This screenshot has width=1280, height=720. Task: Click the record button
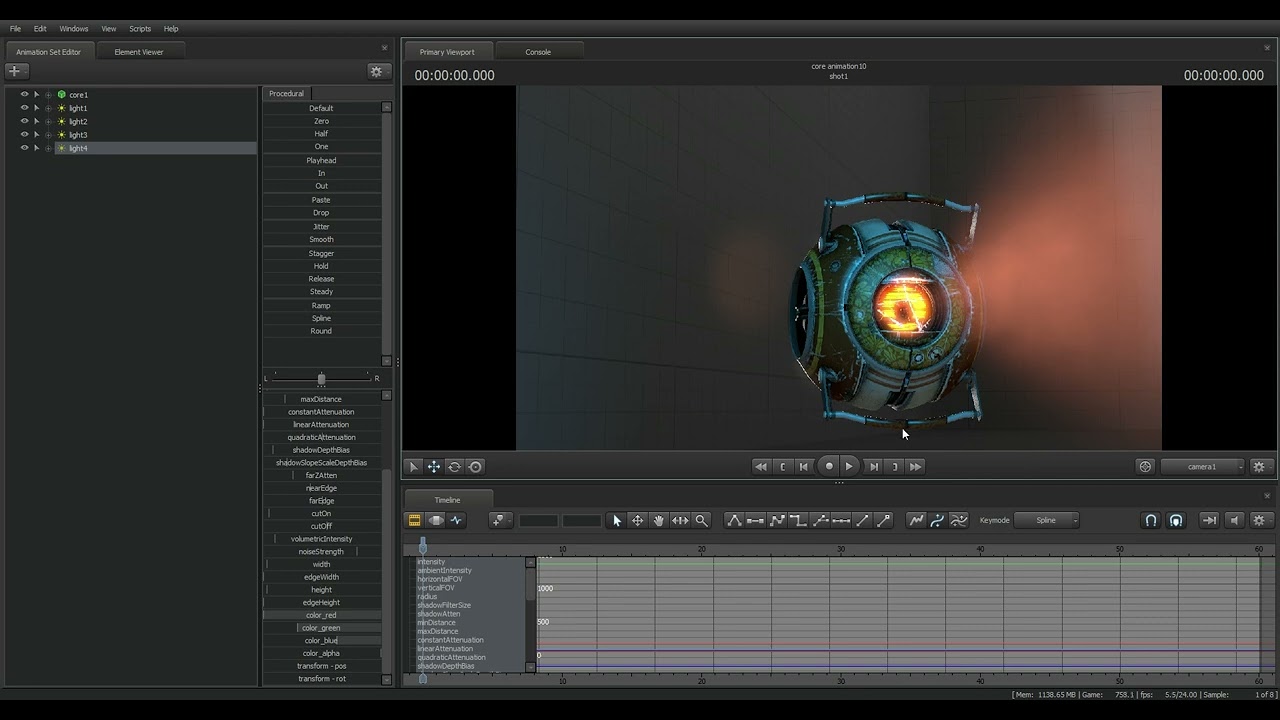tap(829, 466)
